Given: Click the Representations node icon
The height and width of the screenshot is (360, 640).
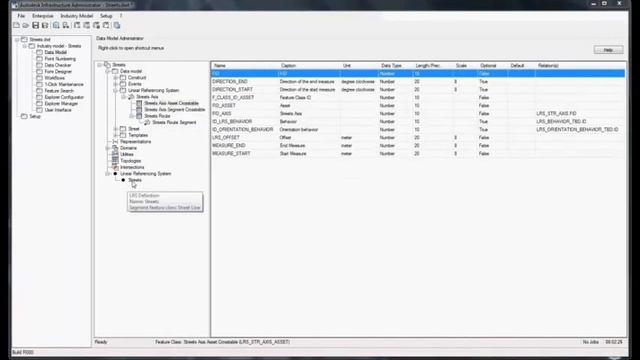Looking at the screenshot, I should [116, 142].
